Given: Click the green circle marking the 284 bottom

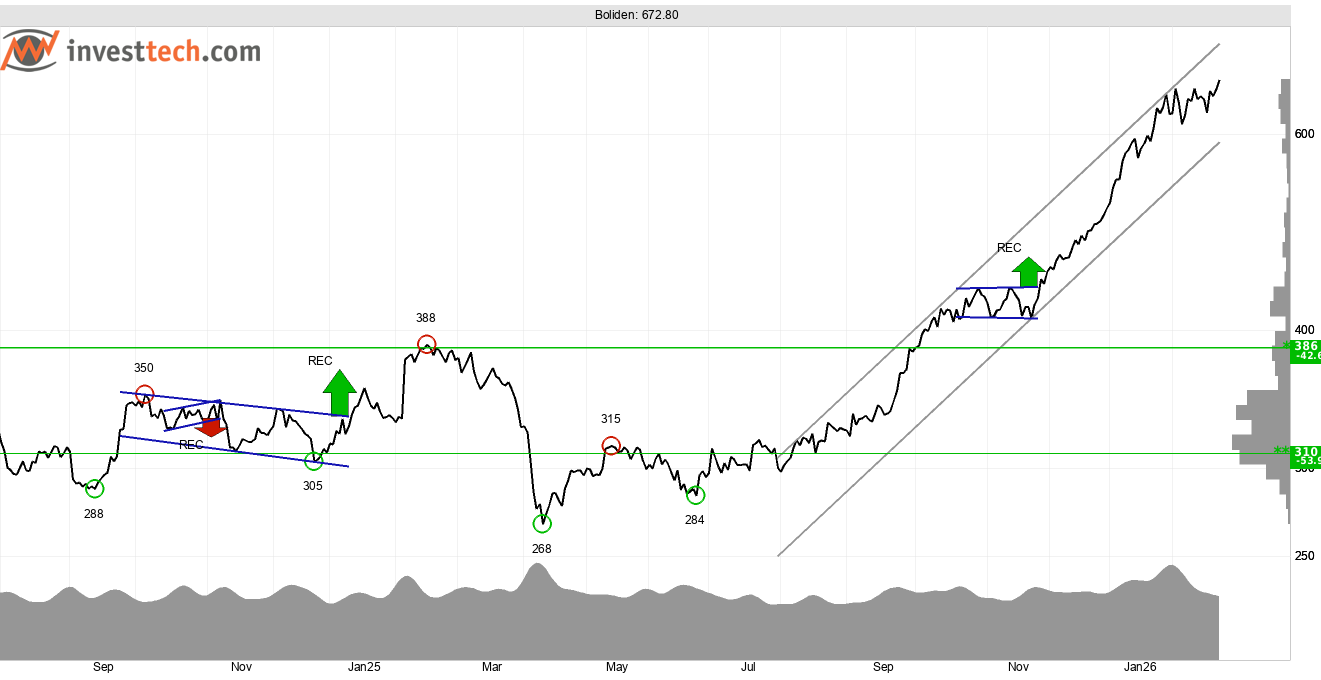Looking at the screenshot, I should (x=695, y=495).
